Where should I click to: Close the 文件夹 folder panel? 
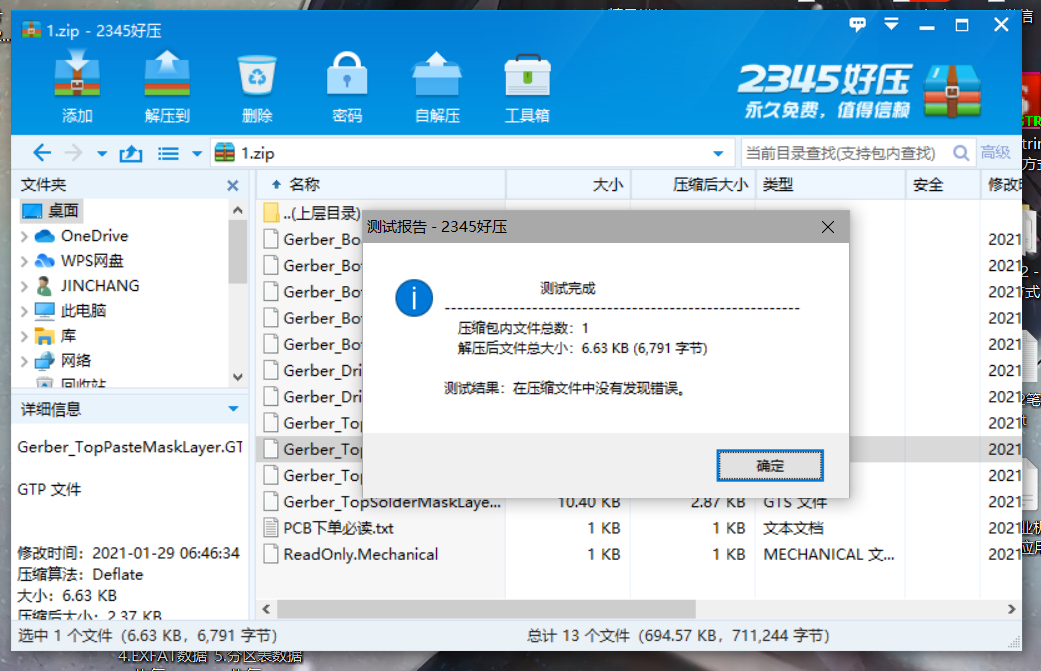coord(232,185)
